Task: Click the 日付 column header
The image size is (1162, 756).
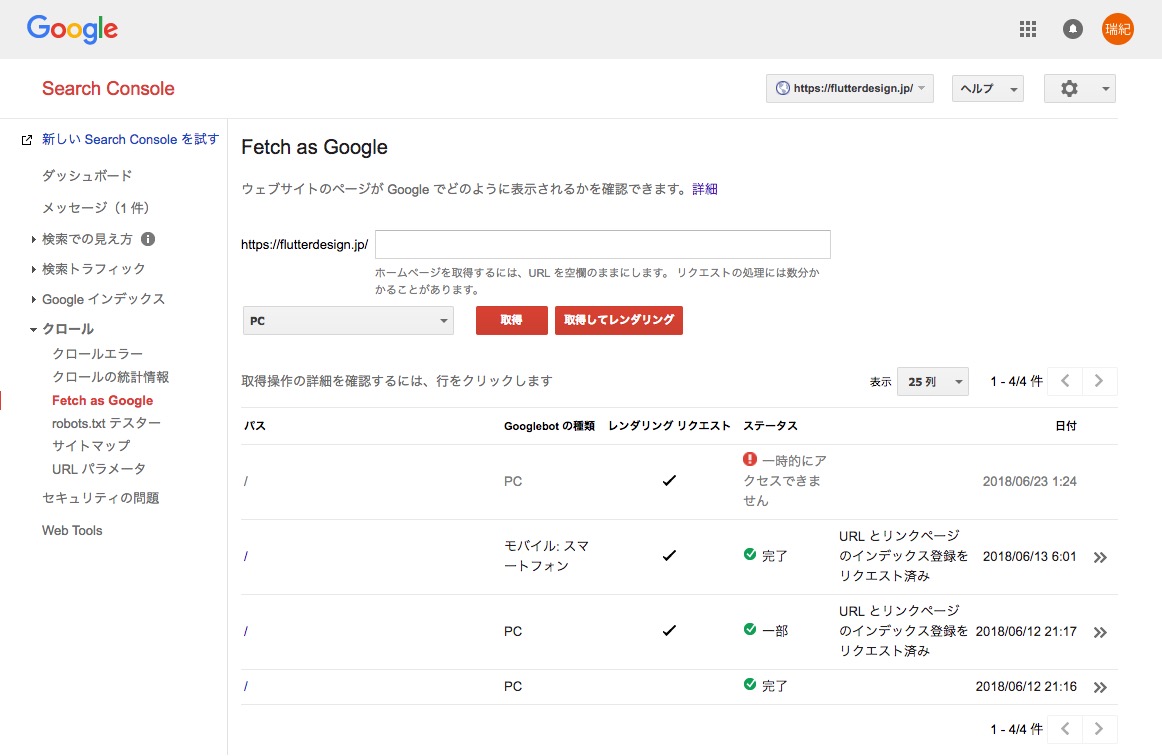Action: (x=1066, y=425)
